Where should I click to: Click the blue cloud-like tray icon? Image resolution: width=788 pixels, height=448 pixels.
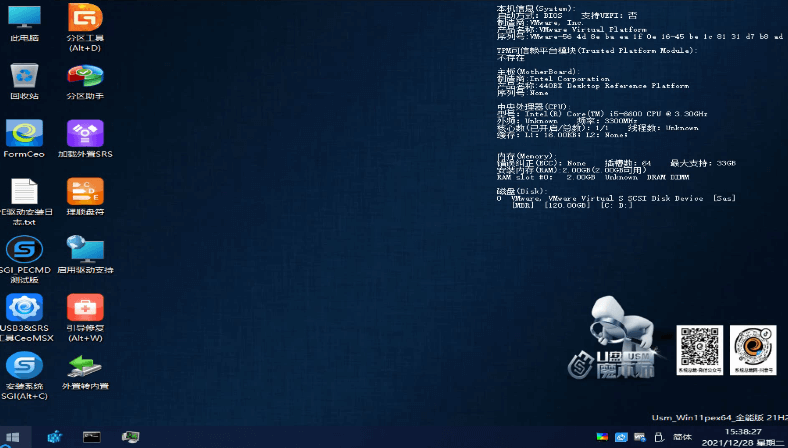tap(621, 437)
